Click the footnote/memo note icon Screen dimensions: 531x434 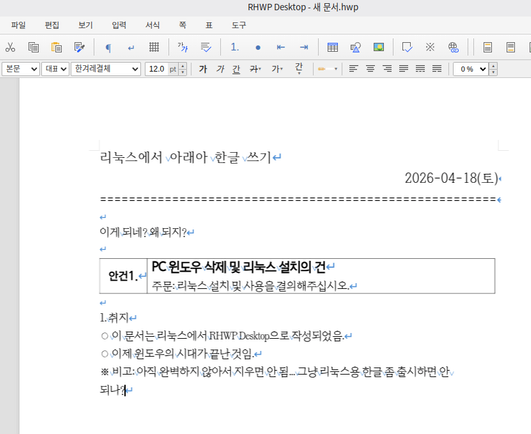(407, 47)
